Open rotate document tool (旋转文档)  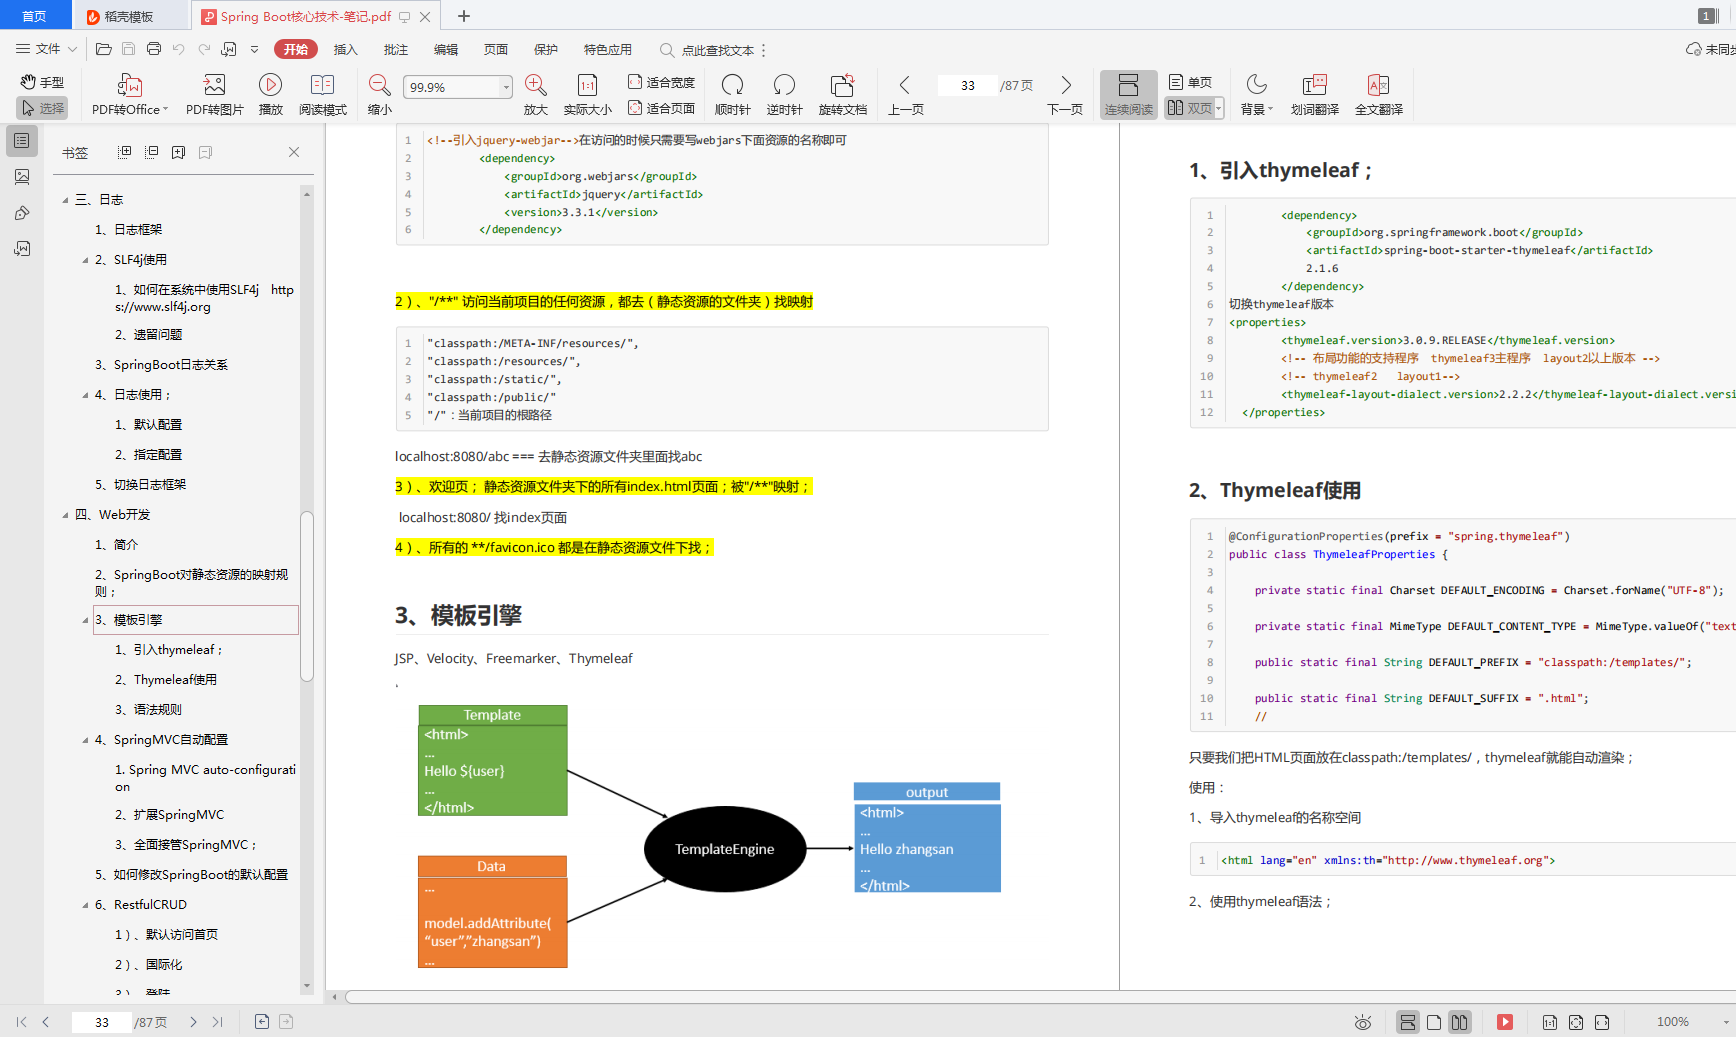click(x=842, y=95)
